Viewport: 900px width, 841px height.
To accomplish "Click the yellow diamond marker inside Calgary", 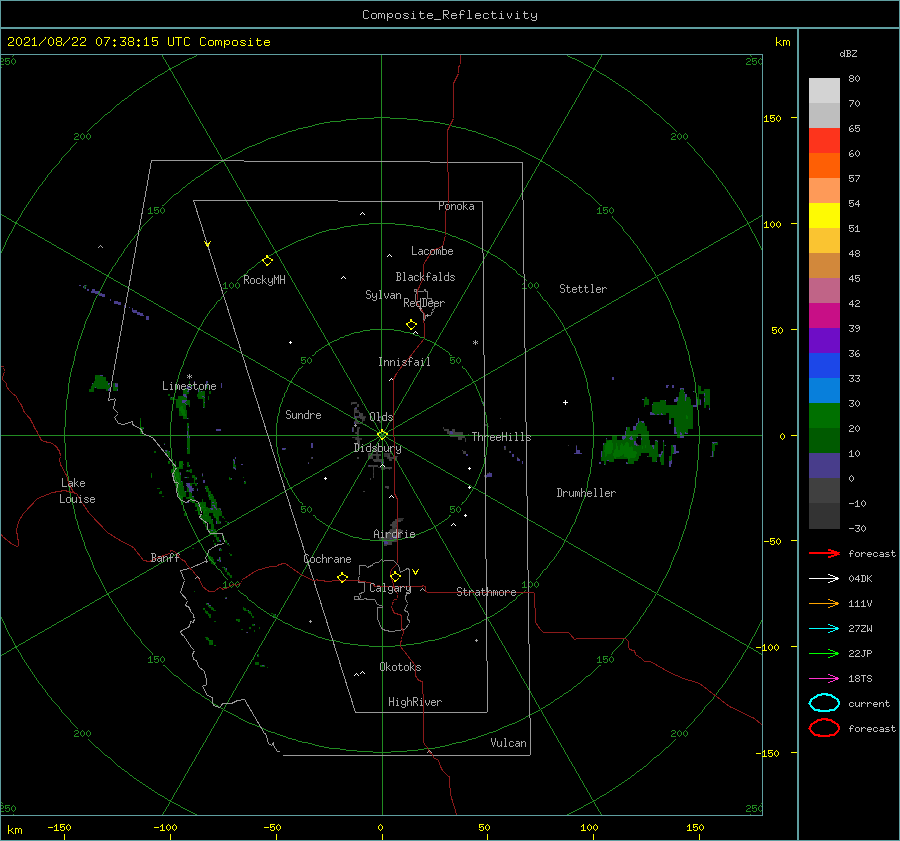I will coord(395,576).
